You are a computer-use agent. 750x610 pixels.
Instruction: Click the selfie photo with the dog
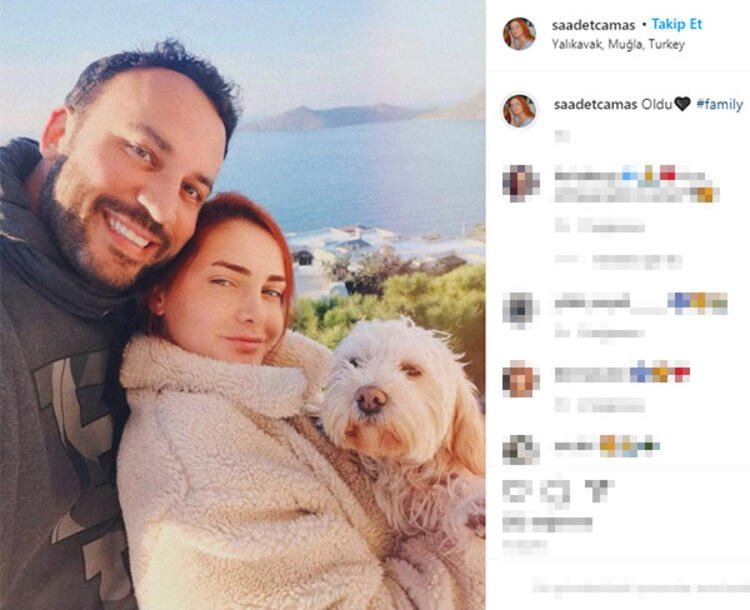[243, 305]
